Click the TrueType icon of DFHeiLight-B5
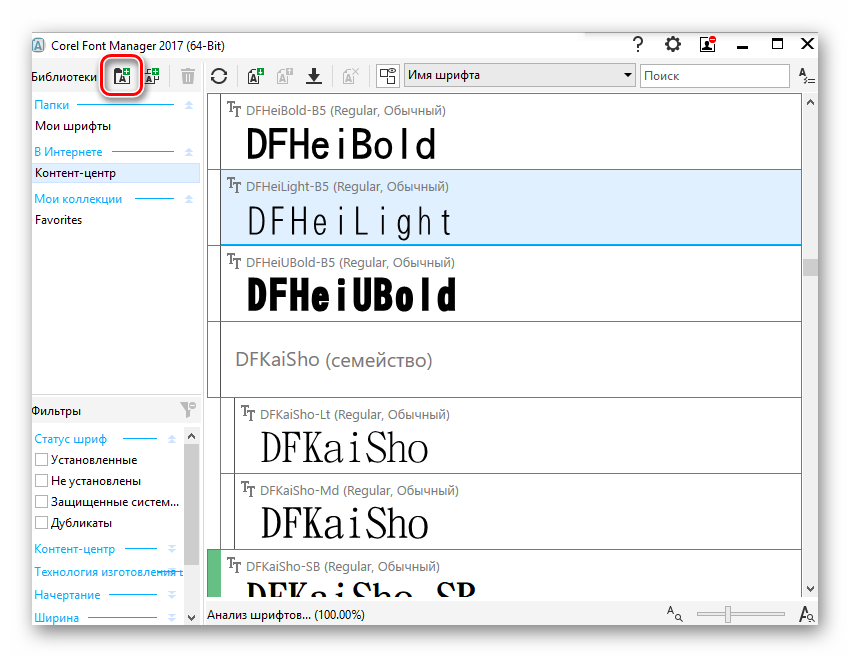Viewport: 850px width, 657px height. pos(234,185)
